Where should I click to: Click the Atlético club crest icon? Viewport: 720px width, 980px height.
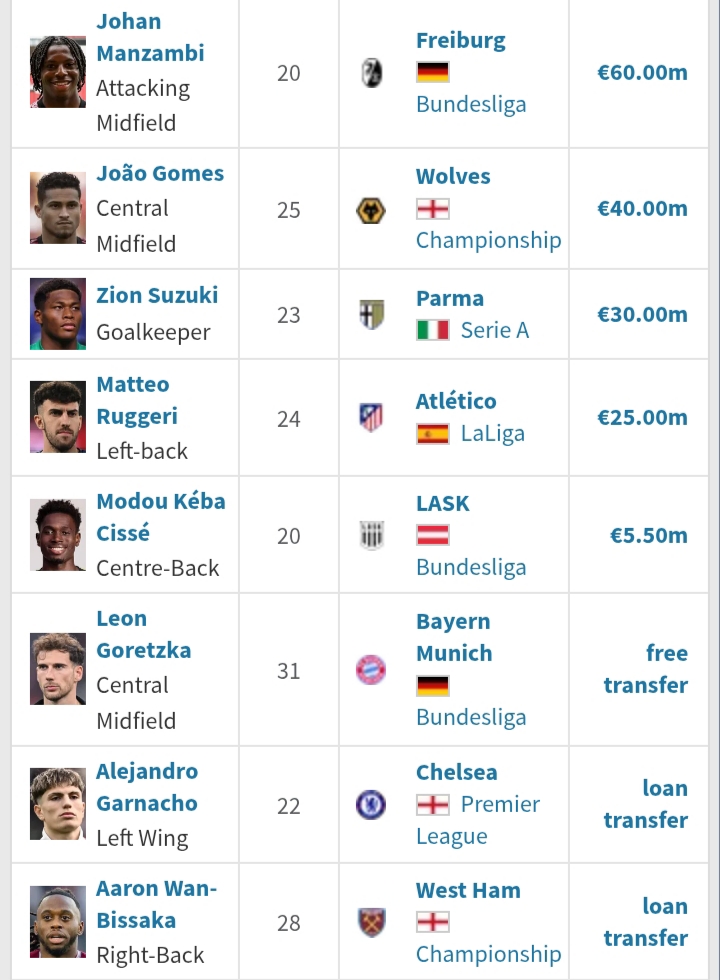click(x=371, y=418)
